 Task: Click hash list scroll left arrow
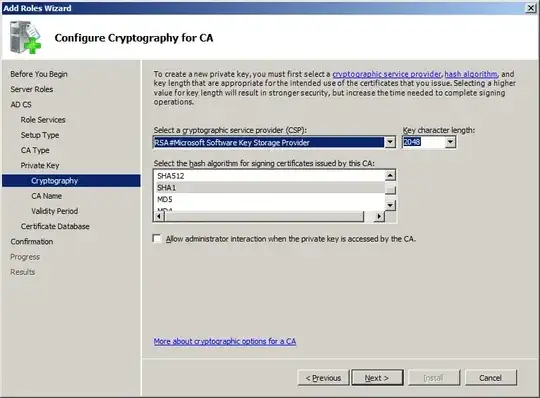click(159, 216)
